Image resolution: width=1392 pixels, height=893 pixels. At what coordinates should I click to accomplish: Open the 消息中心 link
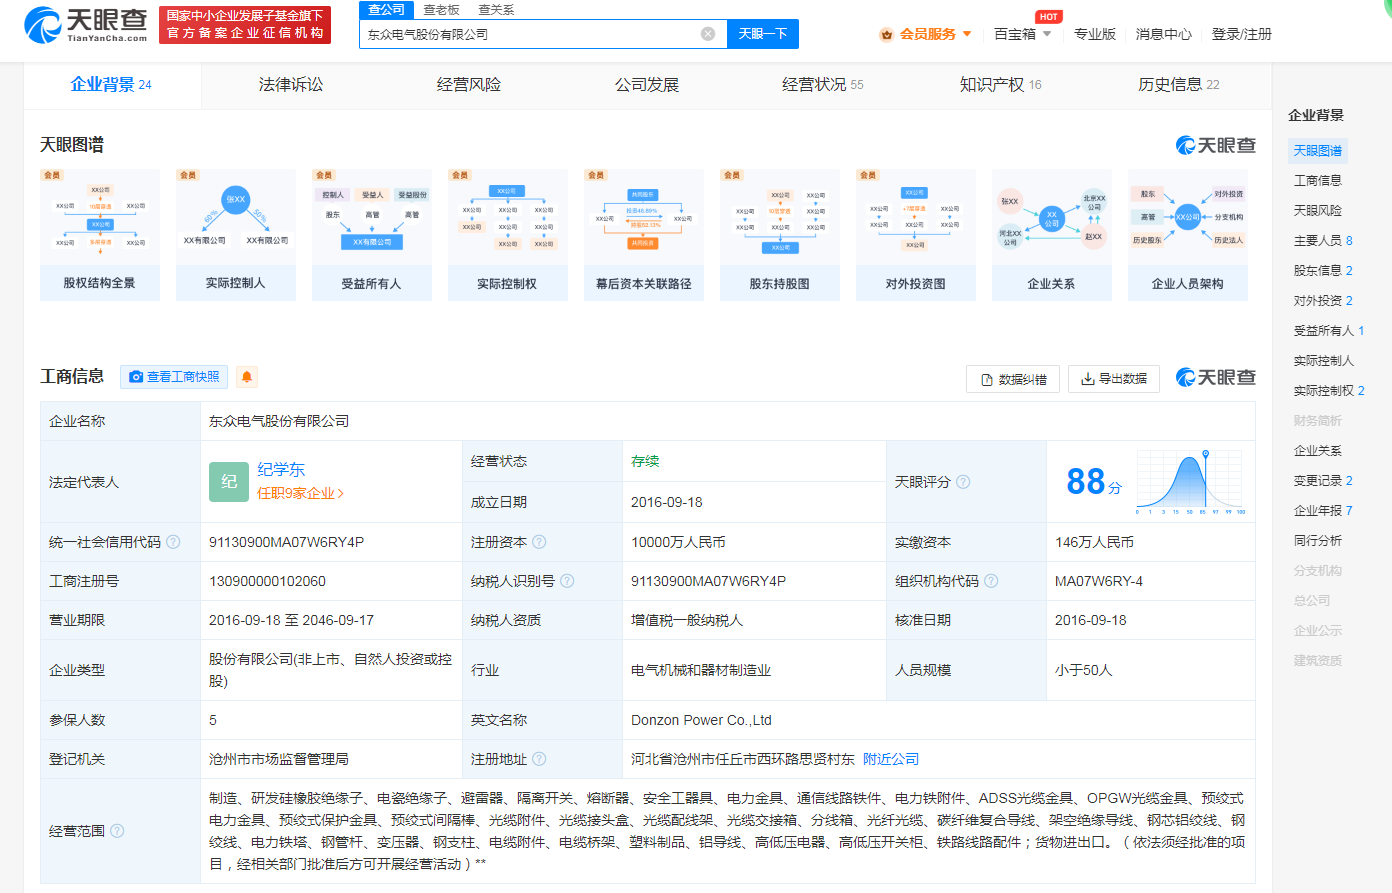(x=1163, y=34)
